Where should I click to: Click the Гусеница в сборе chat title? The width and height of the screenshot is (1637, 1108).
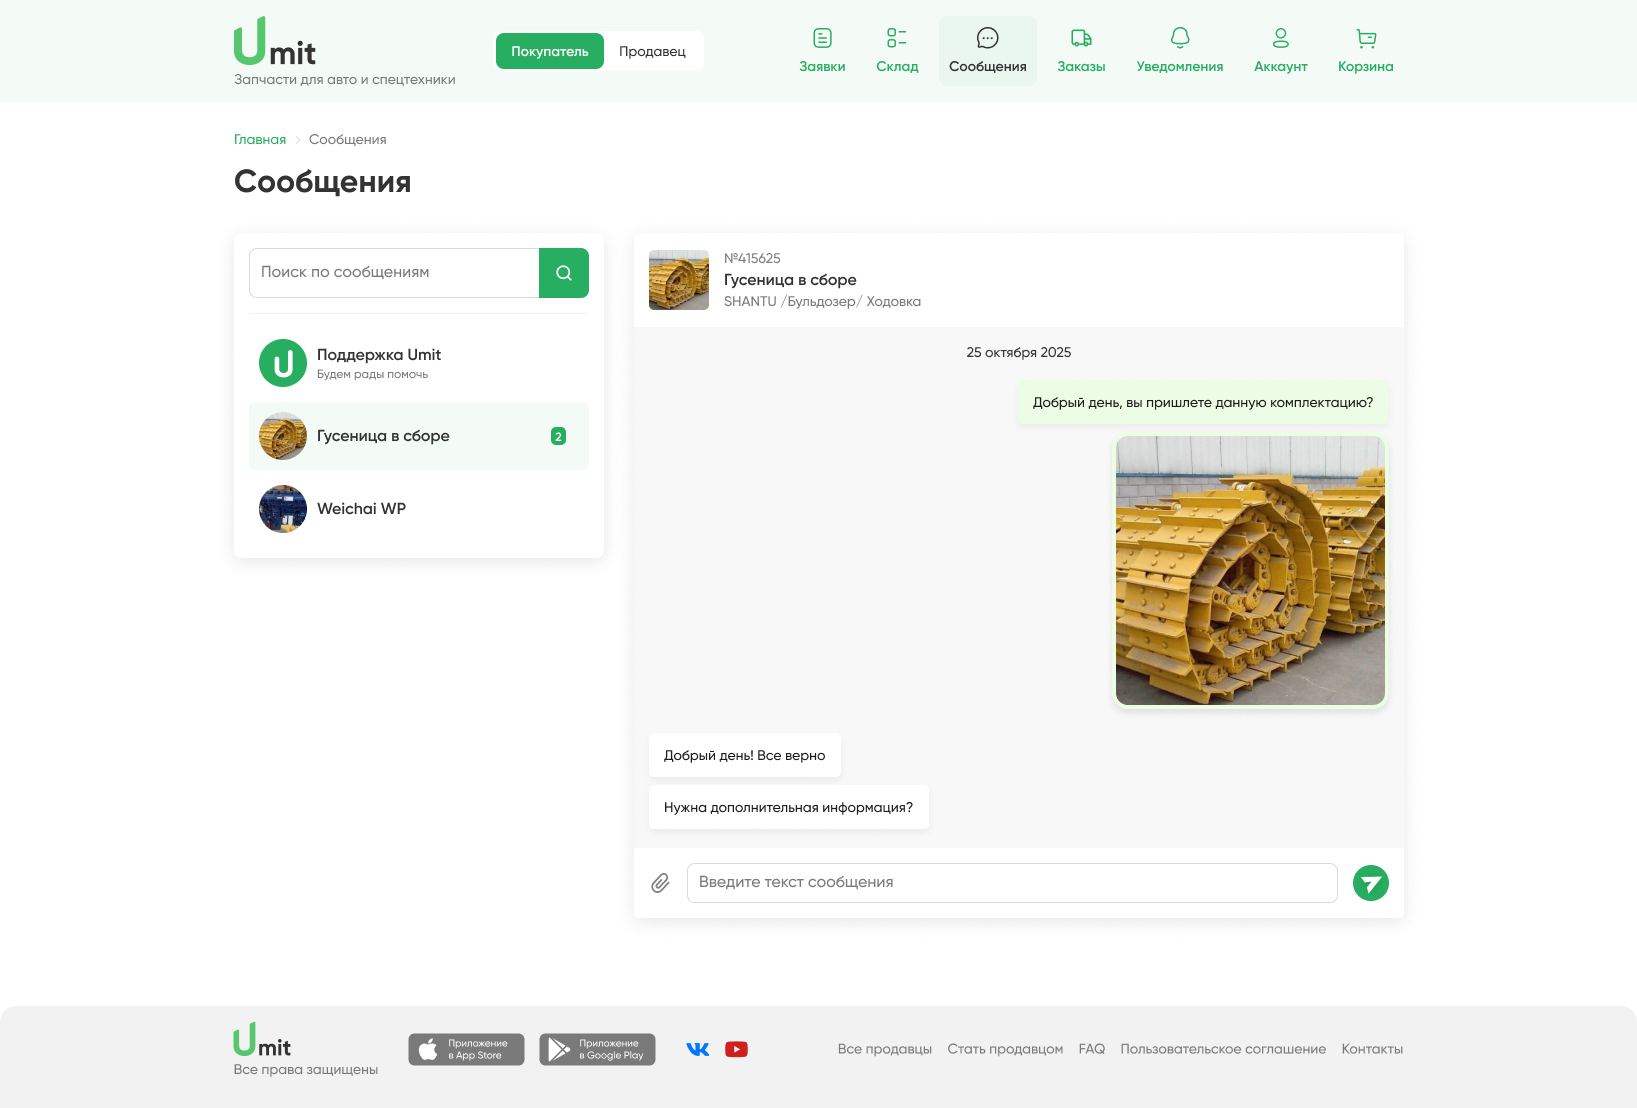coord(790,280)
